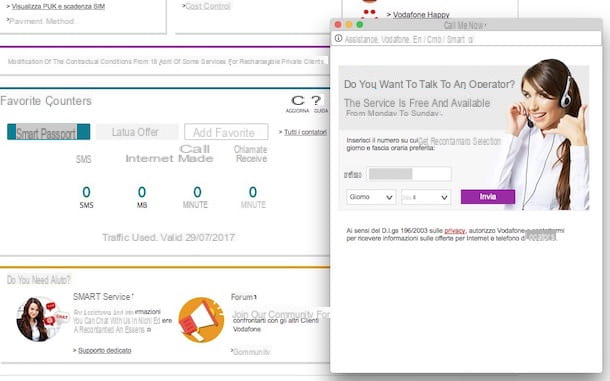Click the info icon in Call Me Now address bar
The image size is (610, 381).
[x=338, y=39]
